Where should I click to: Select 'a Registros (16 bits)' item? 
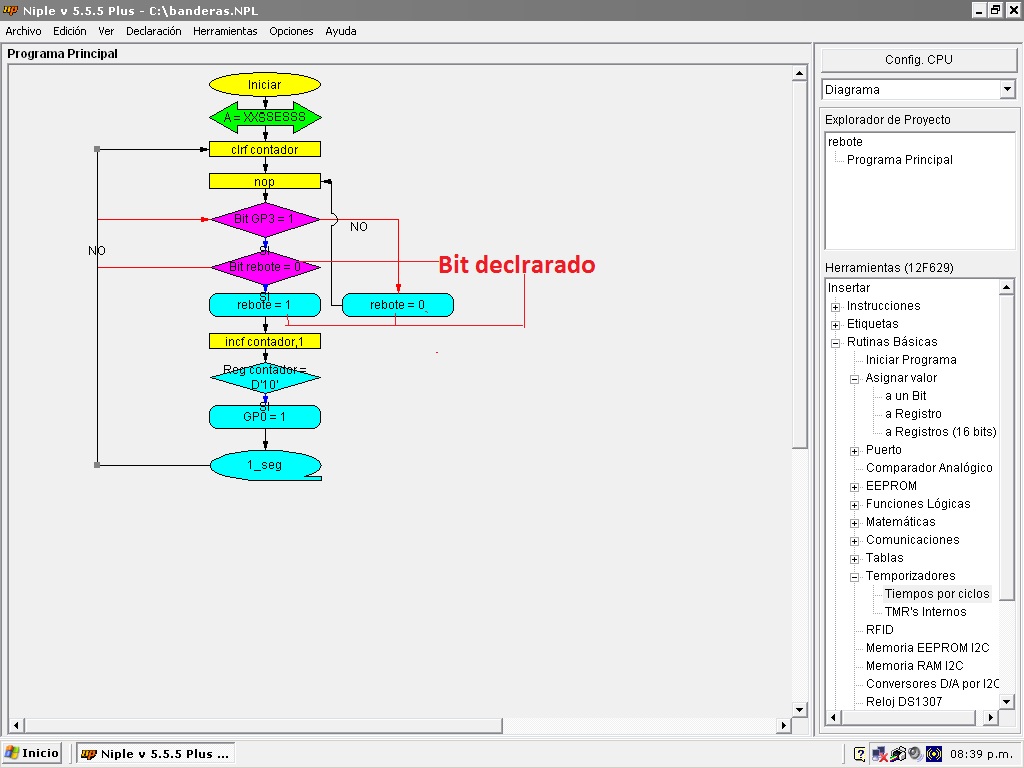[940, 432]
